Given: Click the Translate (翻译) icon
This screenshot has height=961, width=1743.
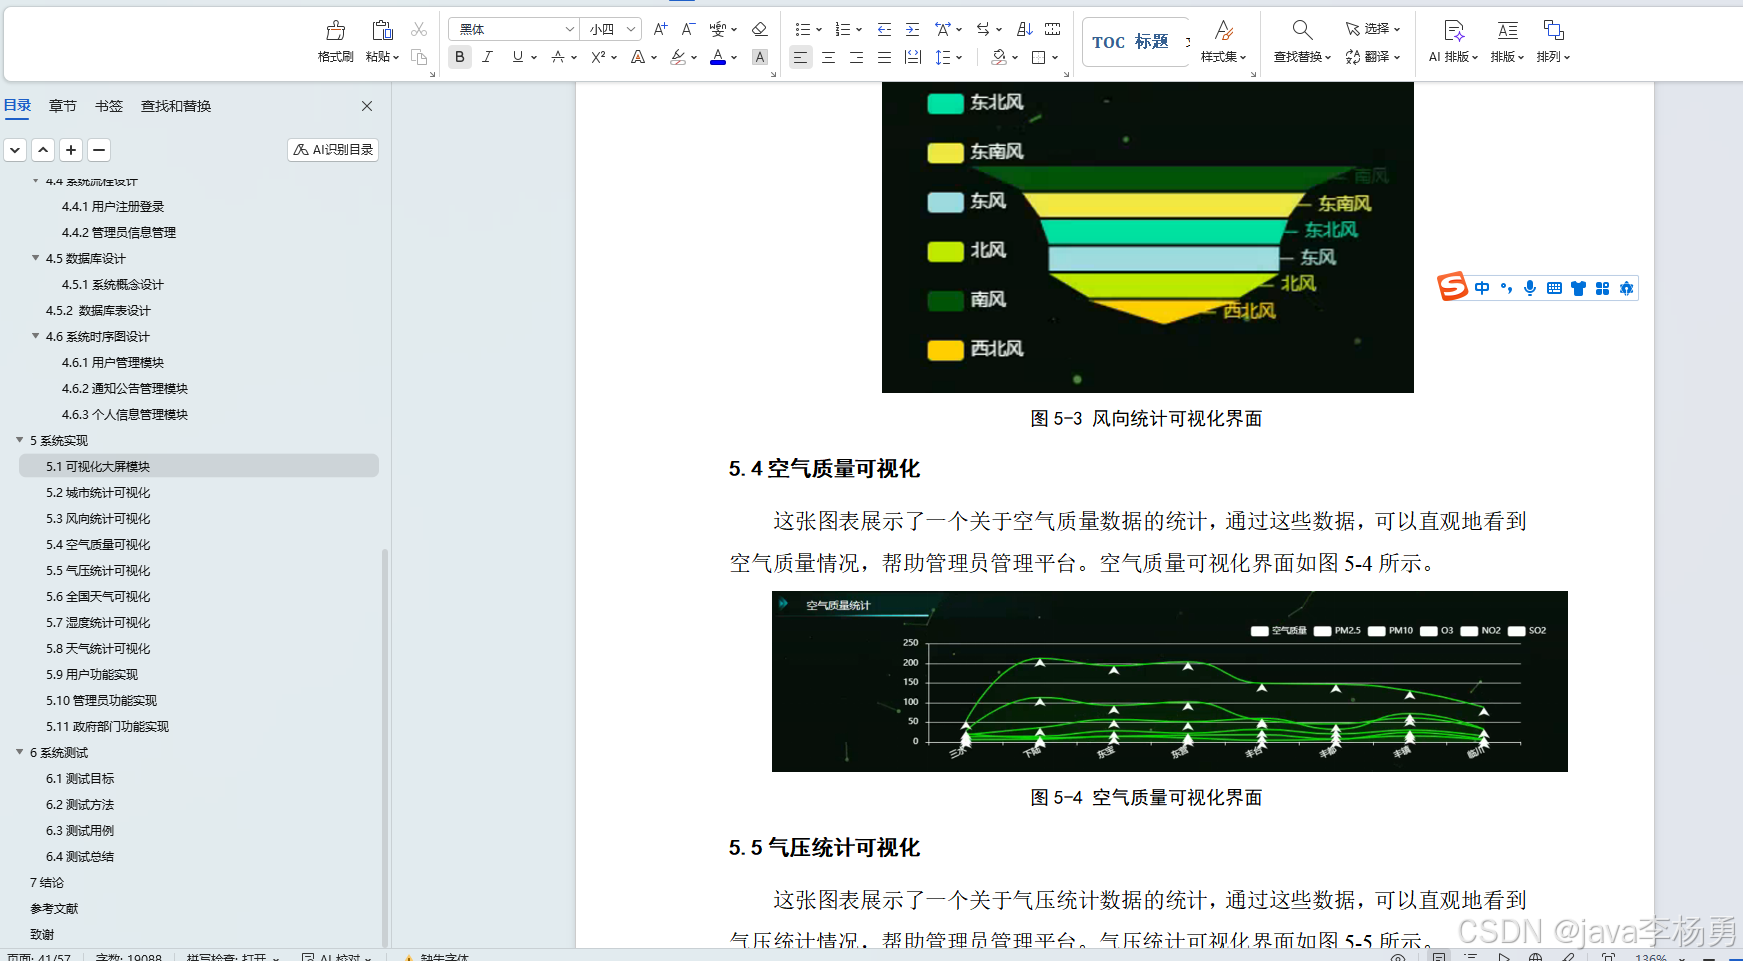Looking at the screenshot, I should (1370, 57).
